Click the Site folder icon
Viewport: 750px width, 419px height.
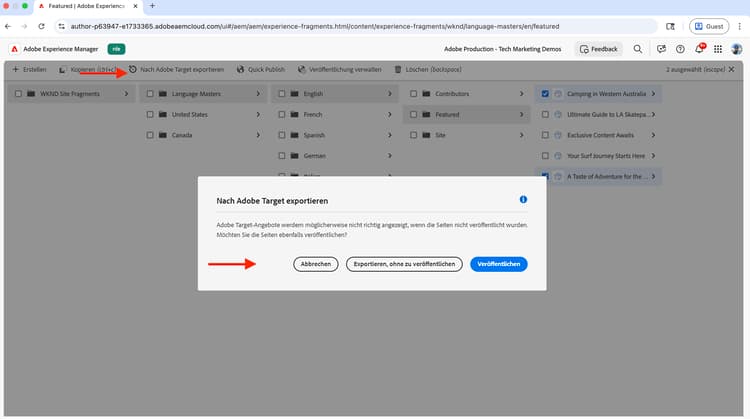point(426,135)
